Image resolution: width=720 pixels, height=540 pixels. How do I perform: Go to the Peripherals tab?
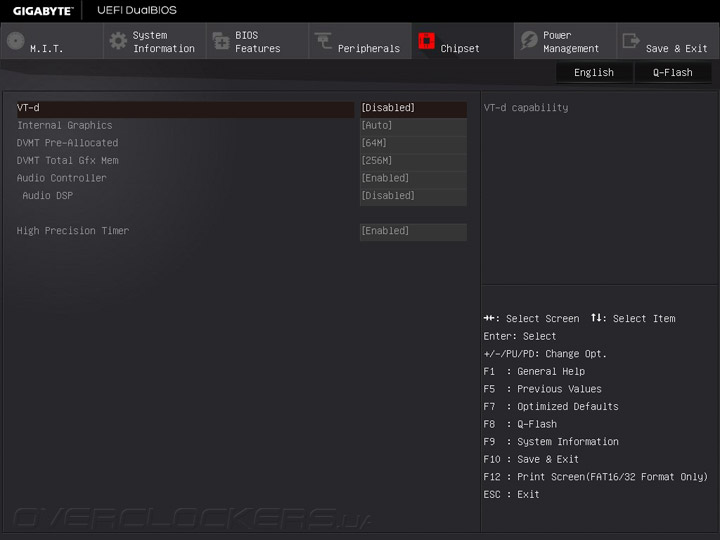point(360,41)
